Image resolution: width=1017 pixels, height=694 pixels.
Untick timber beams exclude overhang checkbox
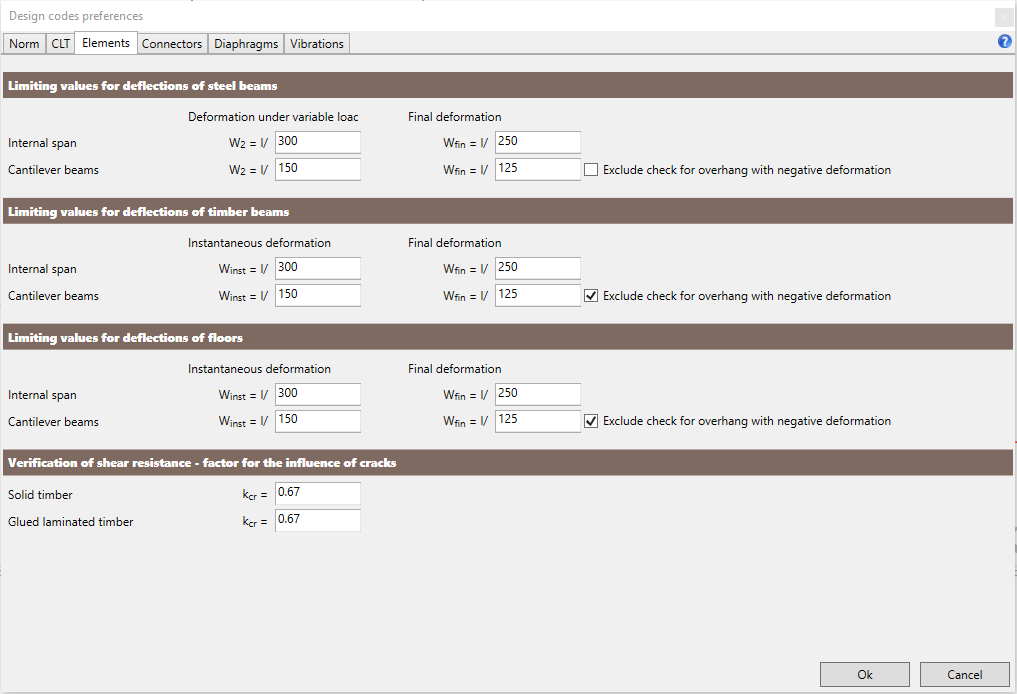point(591,296)
